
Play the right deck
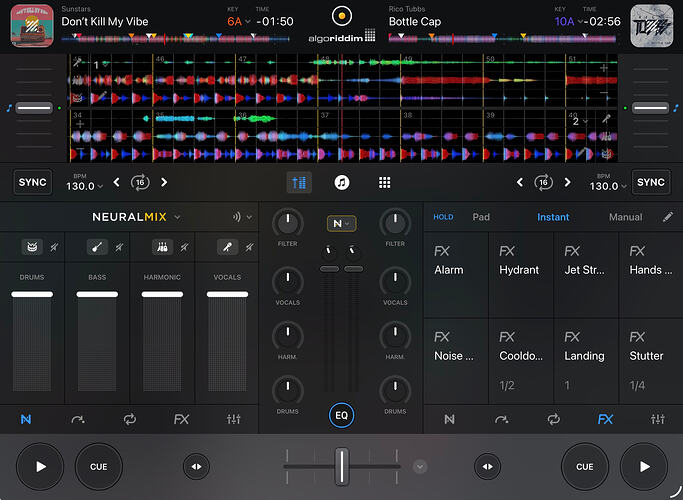point(644,467)
